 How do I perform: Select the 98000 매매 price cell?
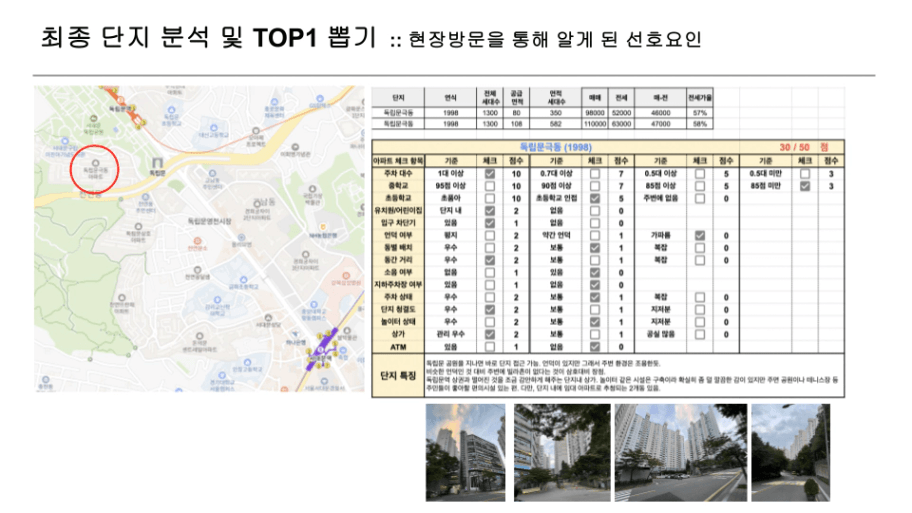pyautogui.click(x=595, y=113)
